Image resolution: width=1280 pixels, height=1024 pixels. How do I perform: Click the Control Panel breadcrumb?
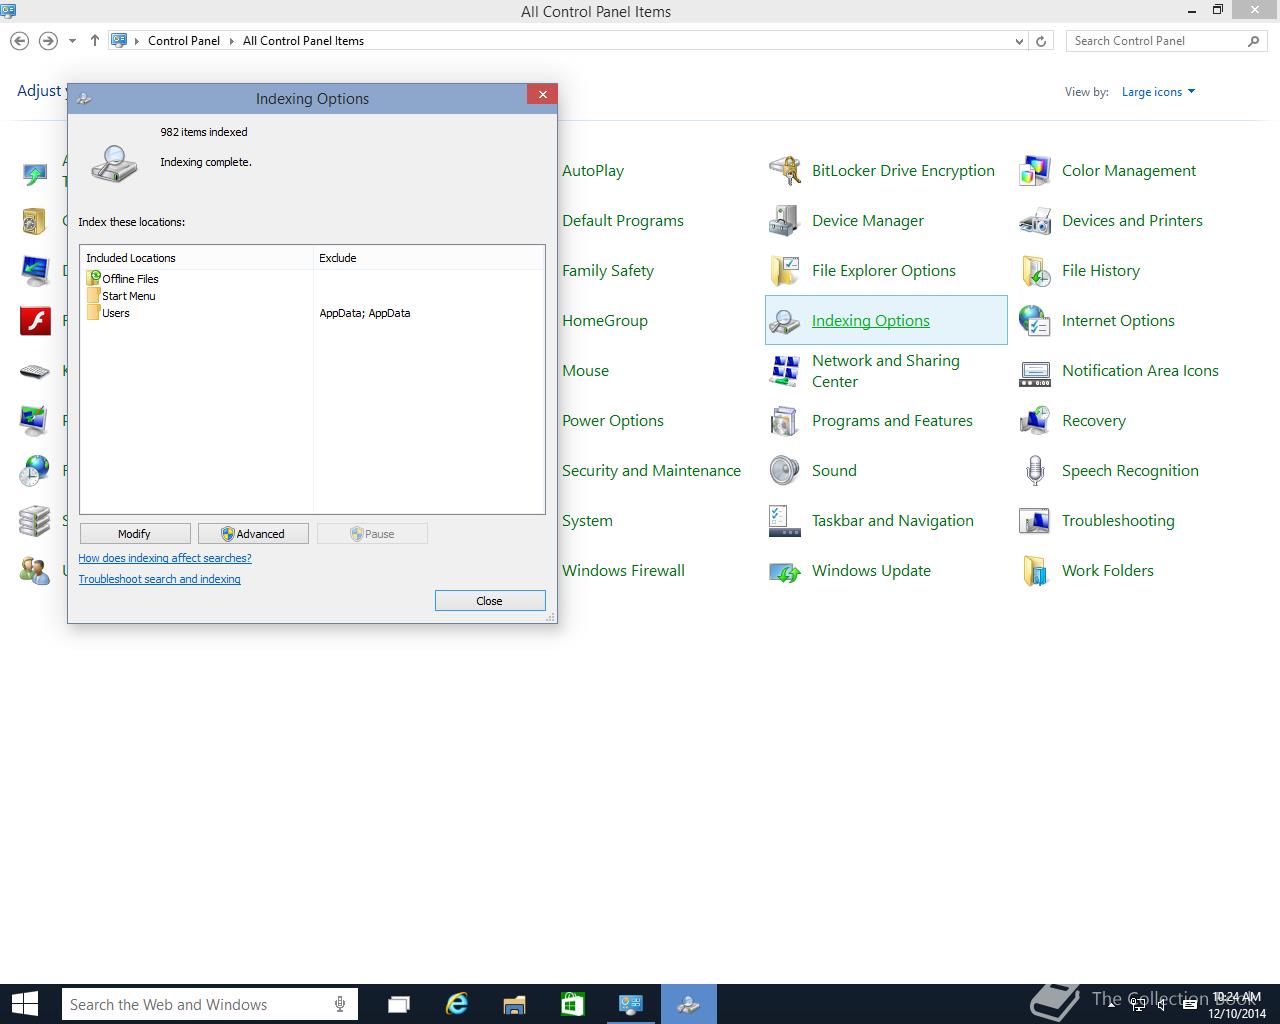184,41
